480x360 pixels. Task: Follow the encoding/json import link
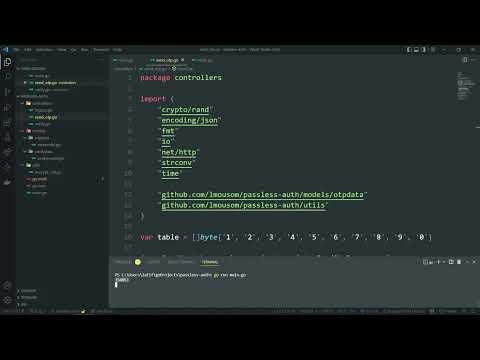click(x=189, y=120)
